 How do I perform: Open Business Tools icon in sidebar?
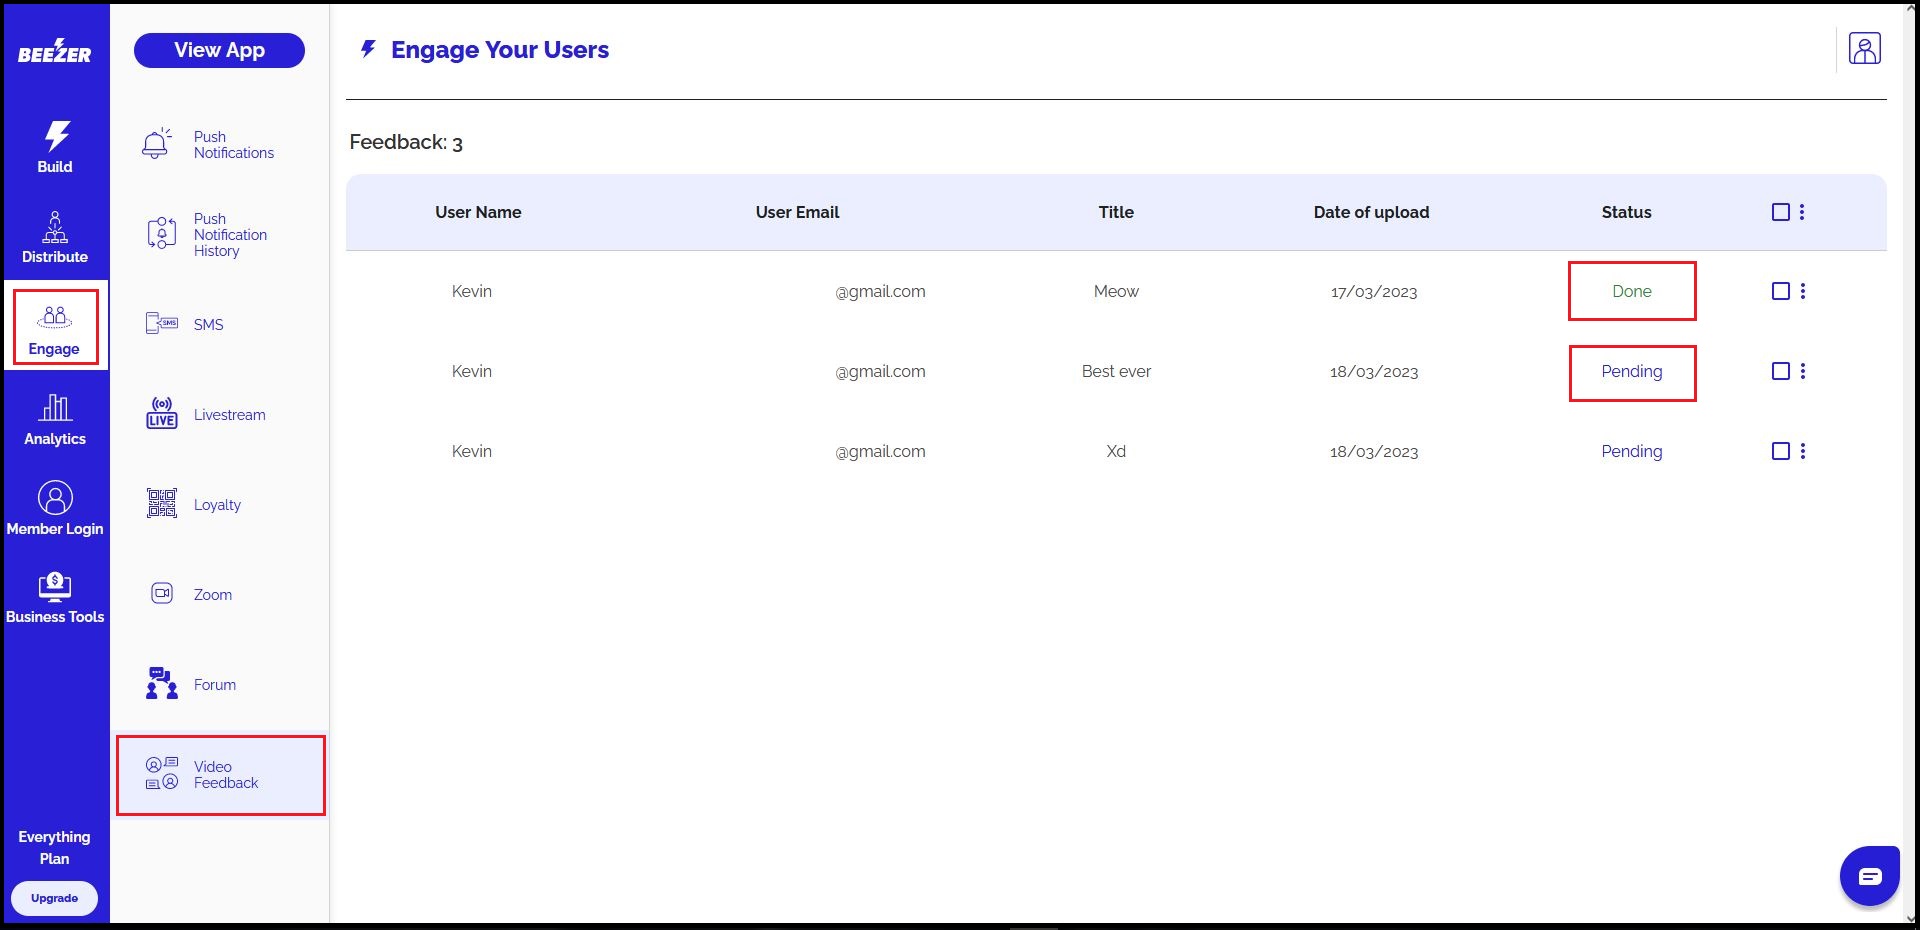[55, 586]
